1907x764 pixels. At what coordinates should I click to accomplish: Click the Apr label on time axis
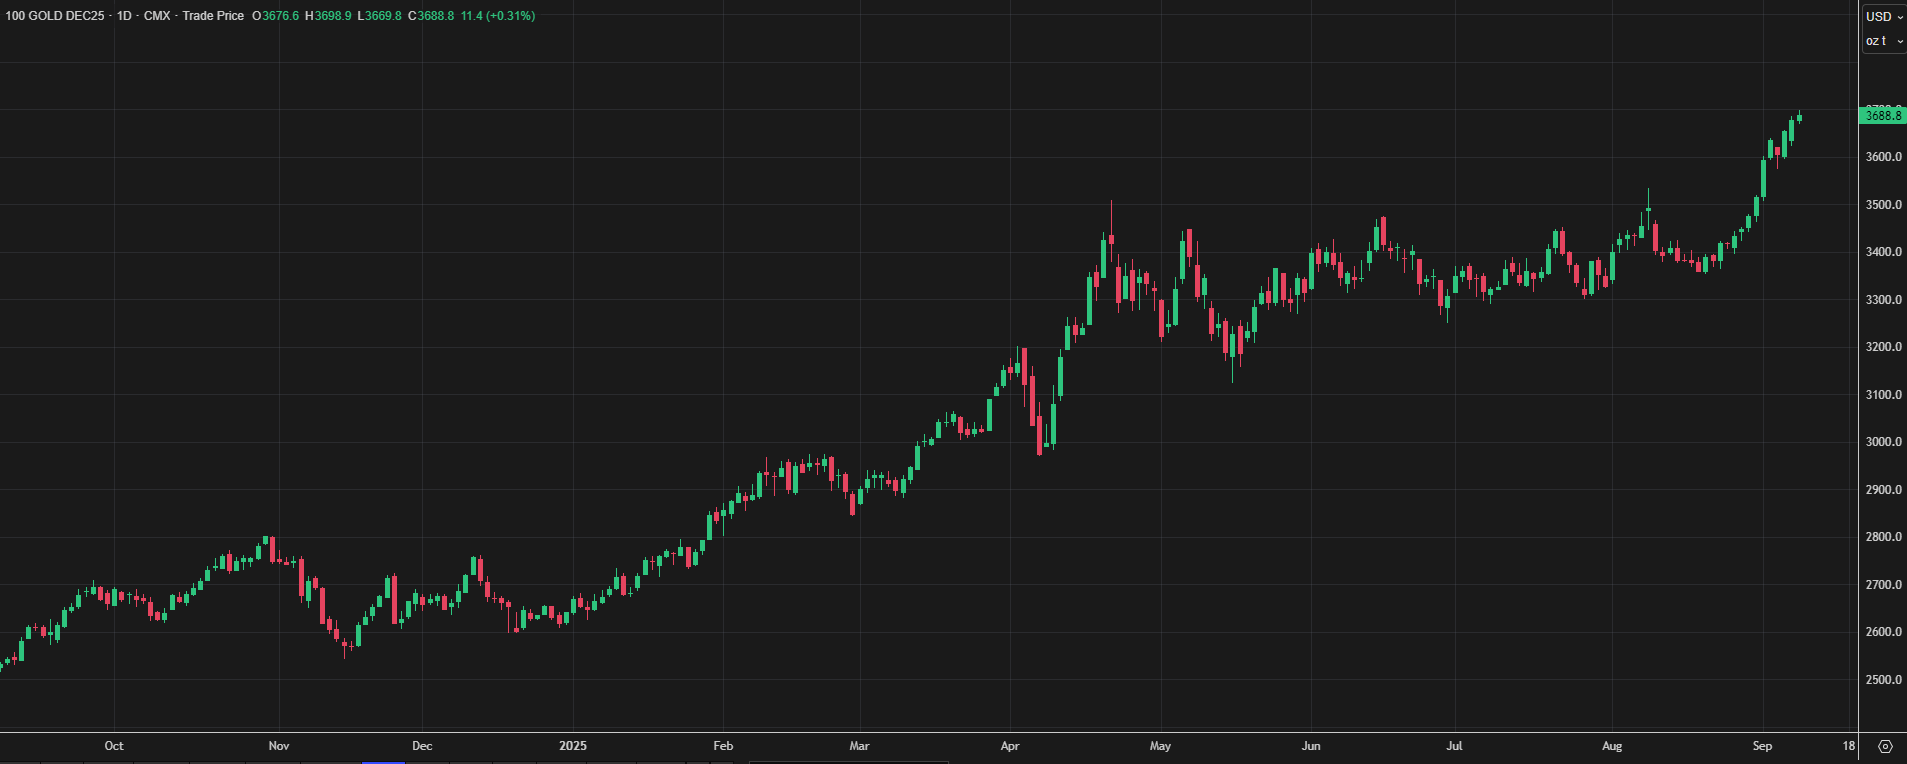pos(1010,746)
